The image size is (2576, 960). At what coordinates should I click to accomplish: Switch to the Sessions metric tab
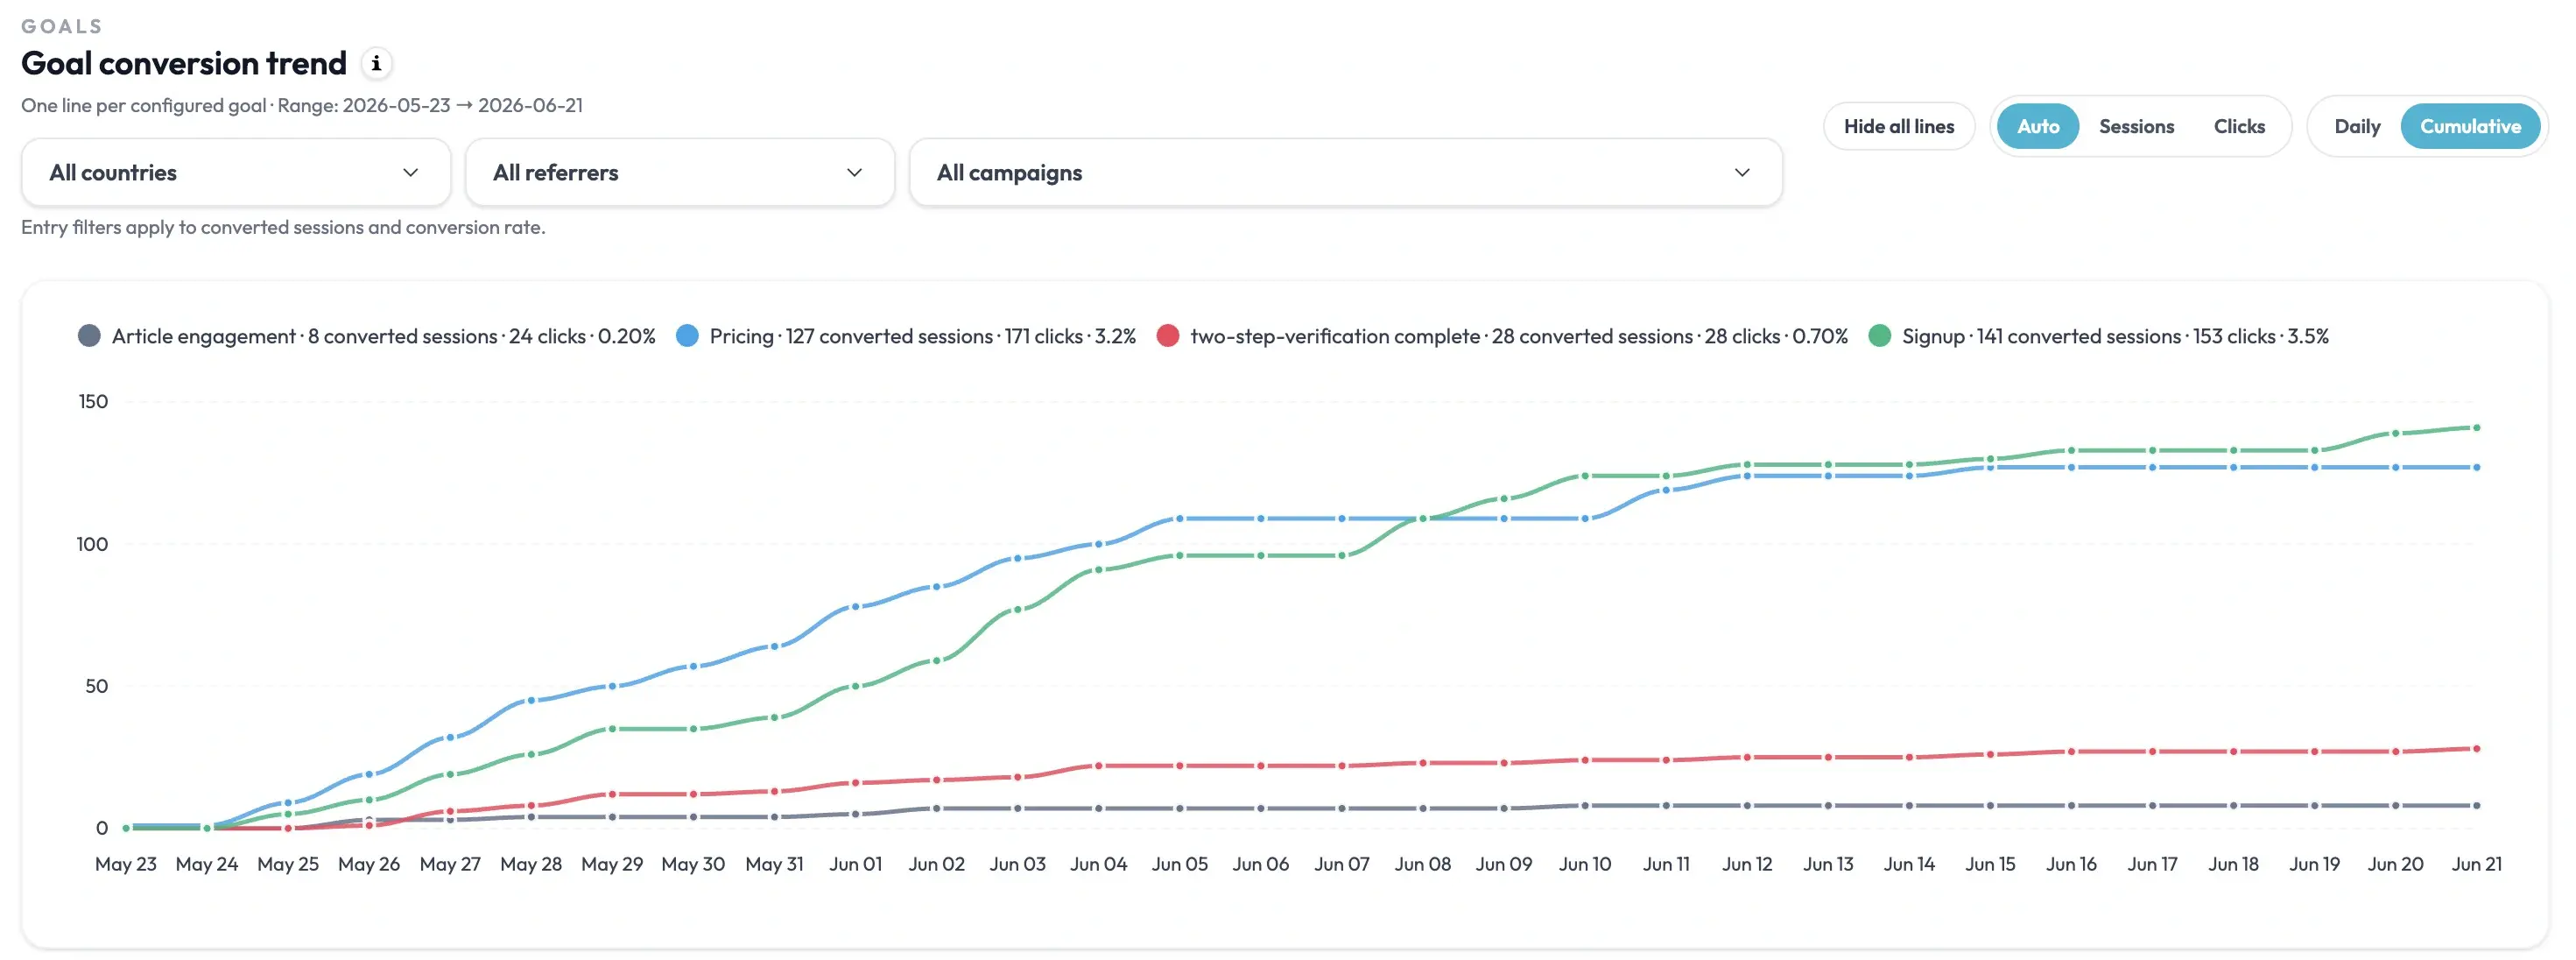tap(2136, 127)
